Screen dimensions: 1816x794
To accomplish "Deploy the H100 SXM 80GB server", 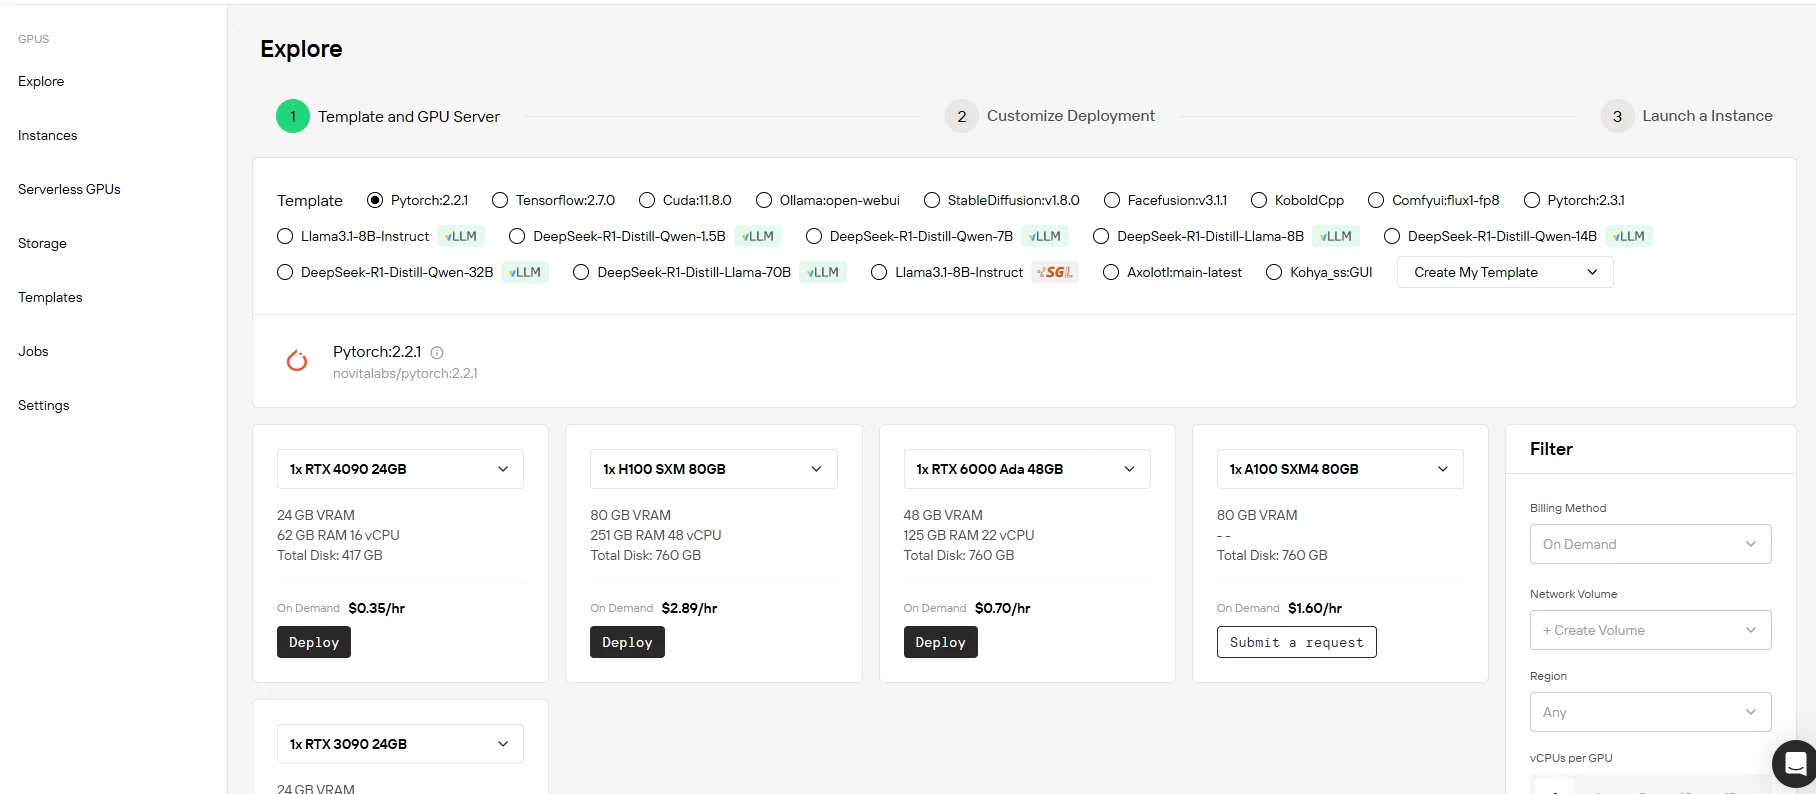I will [627, 642].
